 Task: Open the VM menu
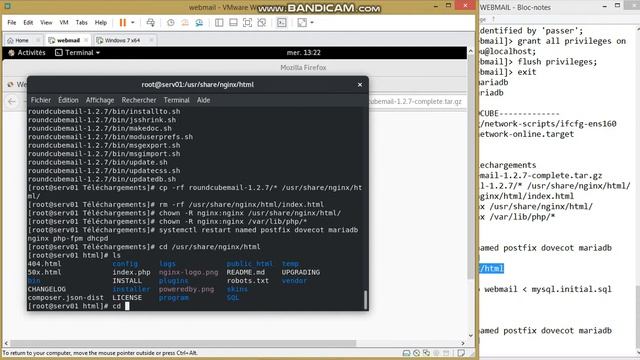64,22
